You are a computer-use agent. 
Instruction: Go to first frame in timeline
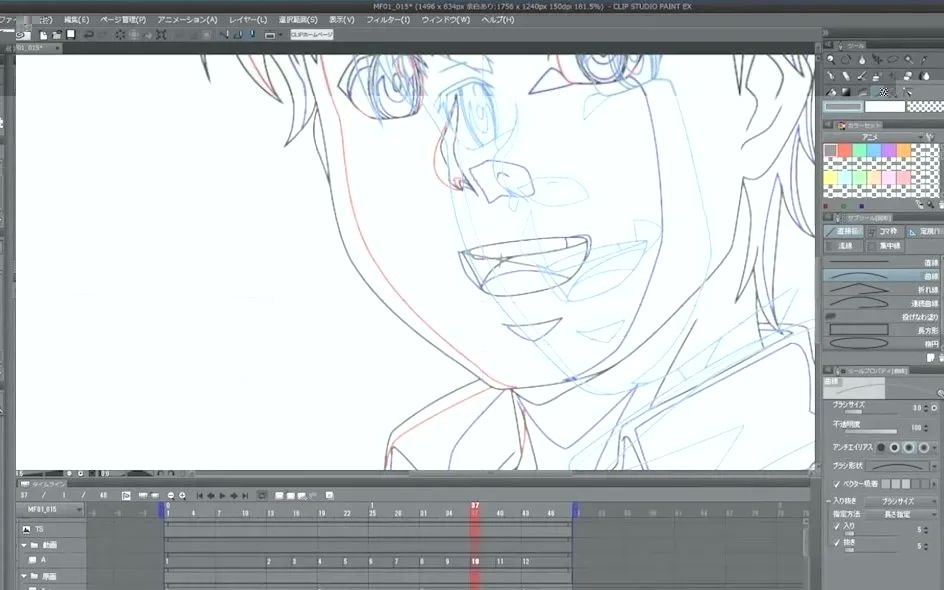(x=200, y=495)
